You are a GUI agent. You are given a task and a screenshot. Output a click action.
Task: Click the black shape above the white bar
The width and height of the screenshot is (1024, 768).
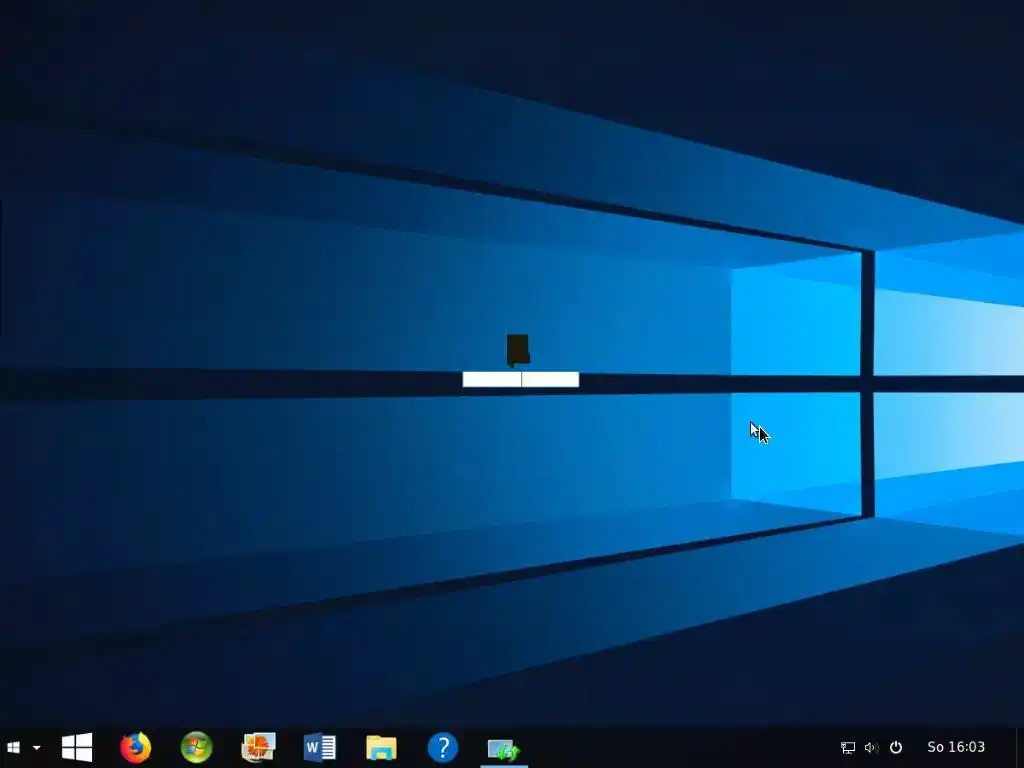point(518,351)
